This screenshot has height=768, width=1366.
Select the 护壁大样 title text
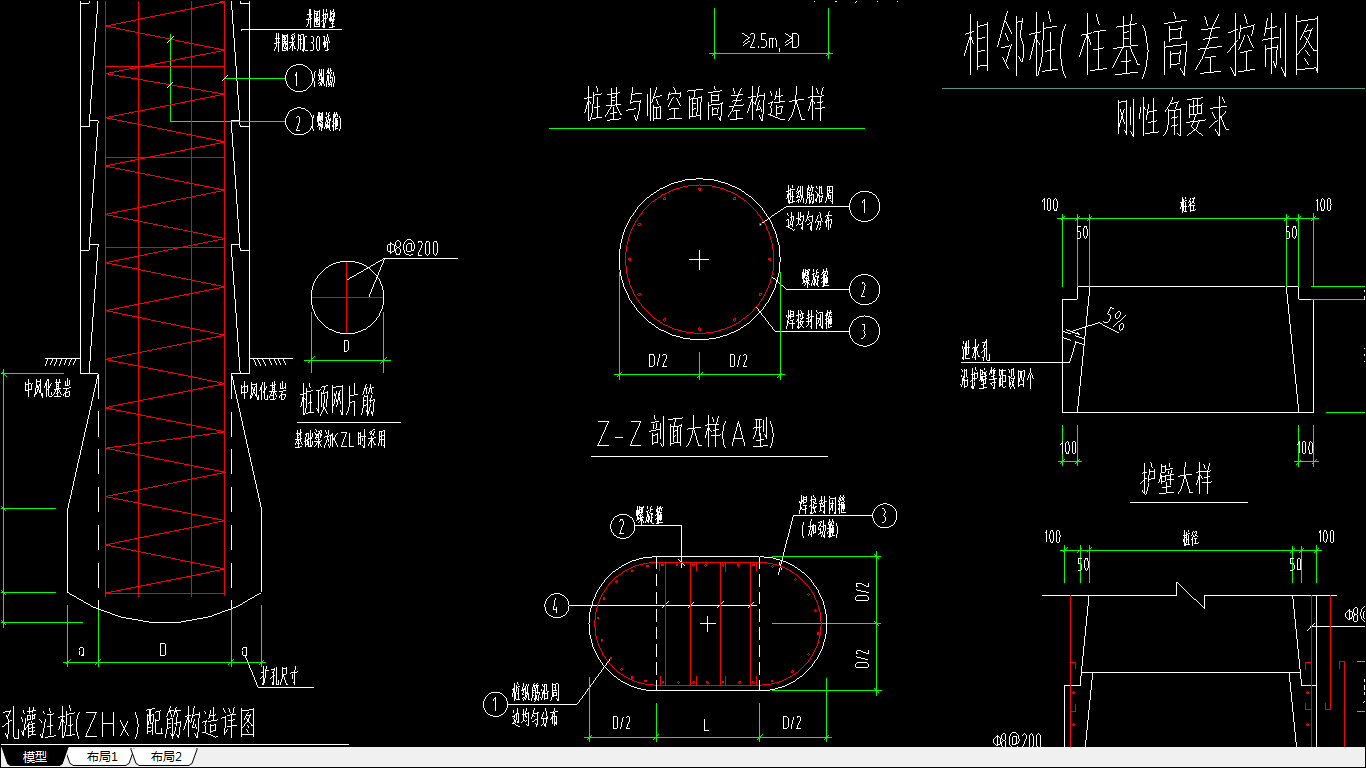click(1177, 480)
